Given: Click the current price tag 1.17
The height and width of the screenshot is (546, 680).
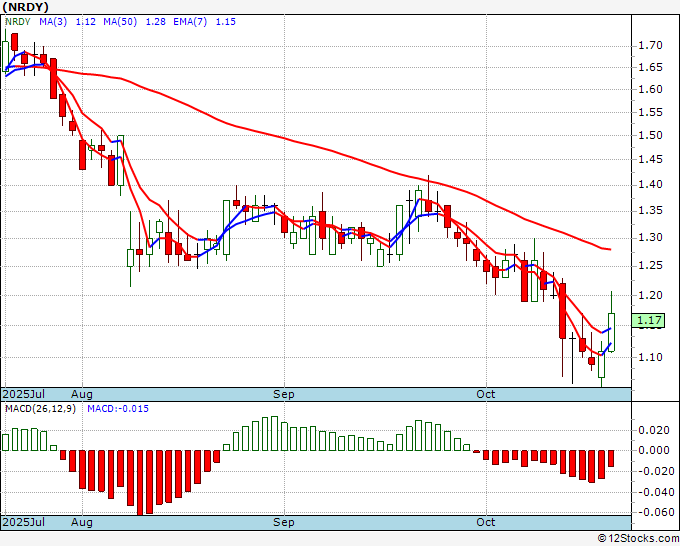Looking at the screenshot, I should (x=648, y=320).
